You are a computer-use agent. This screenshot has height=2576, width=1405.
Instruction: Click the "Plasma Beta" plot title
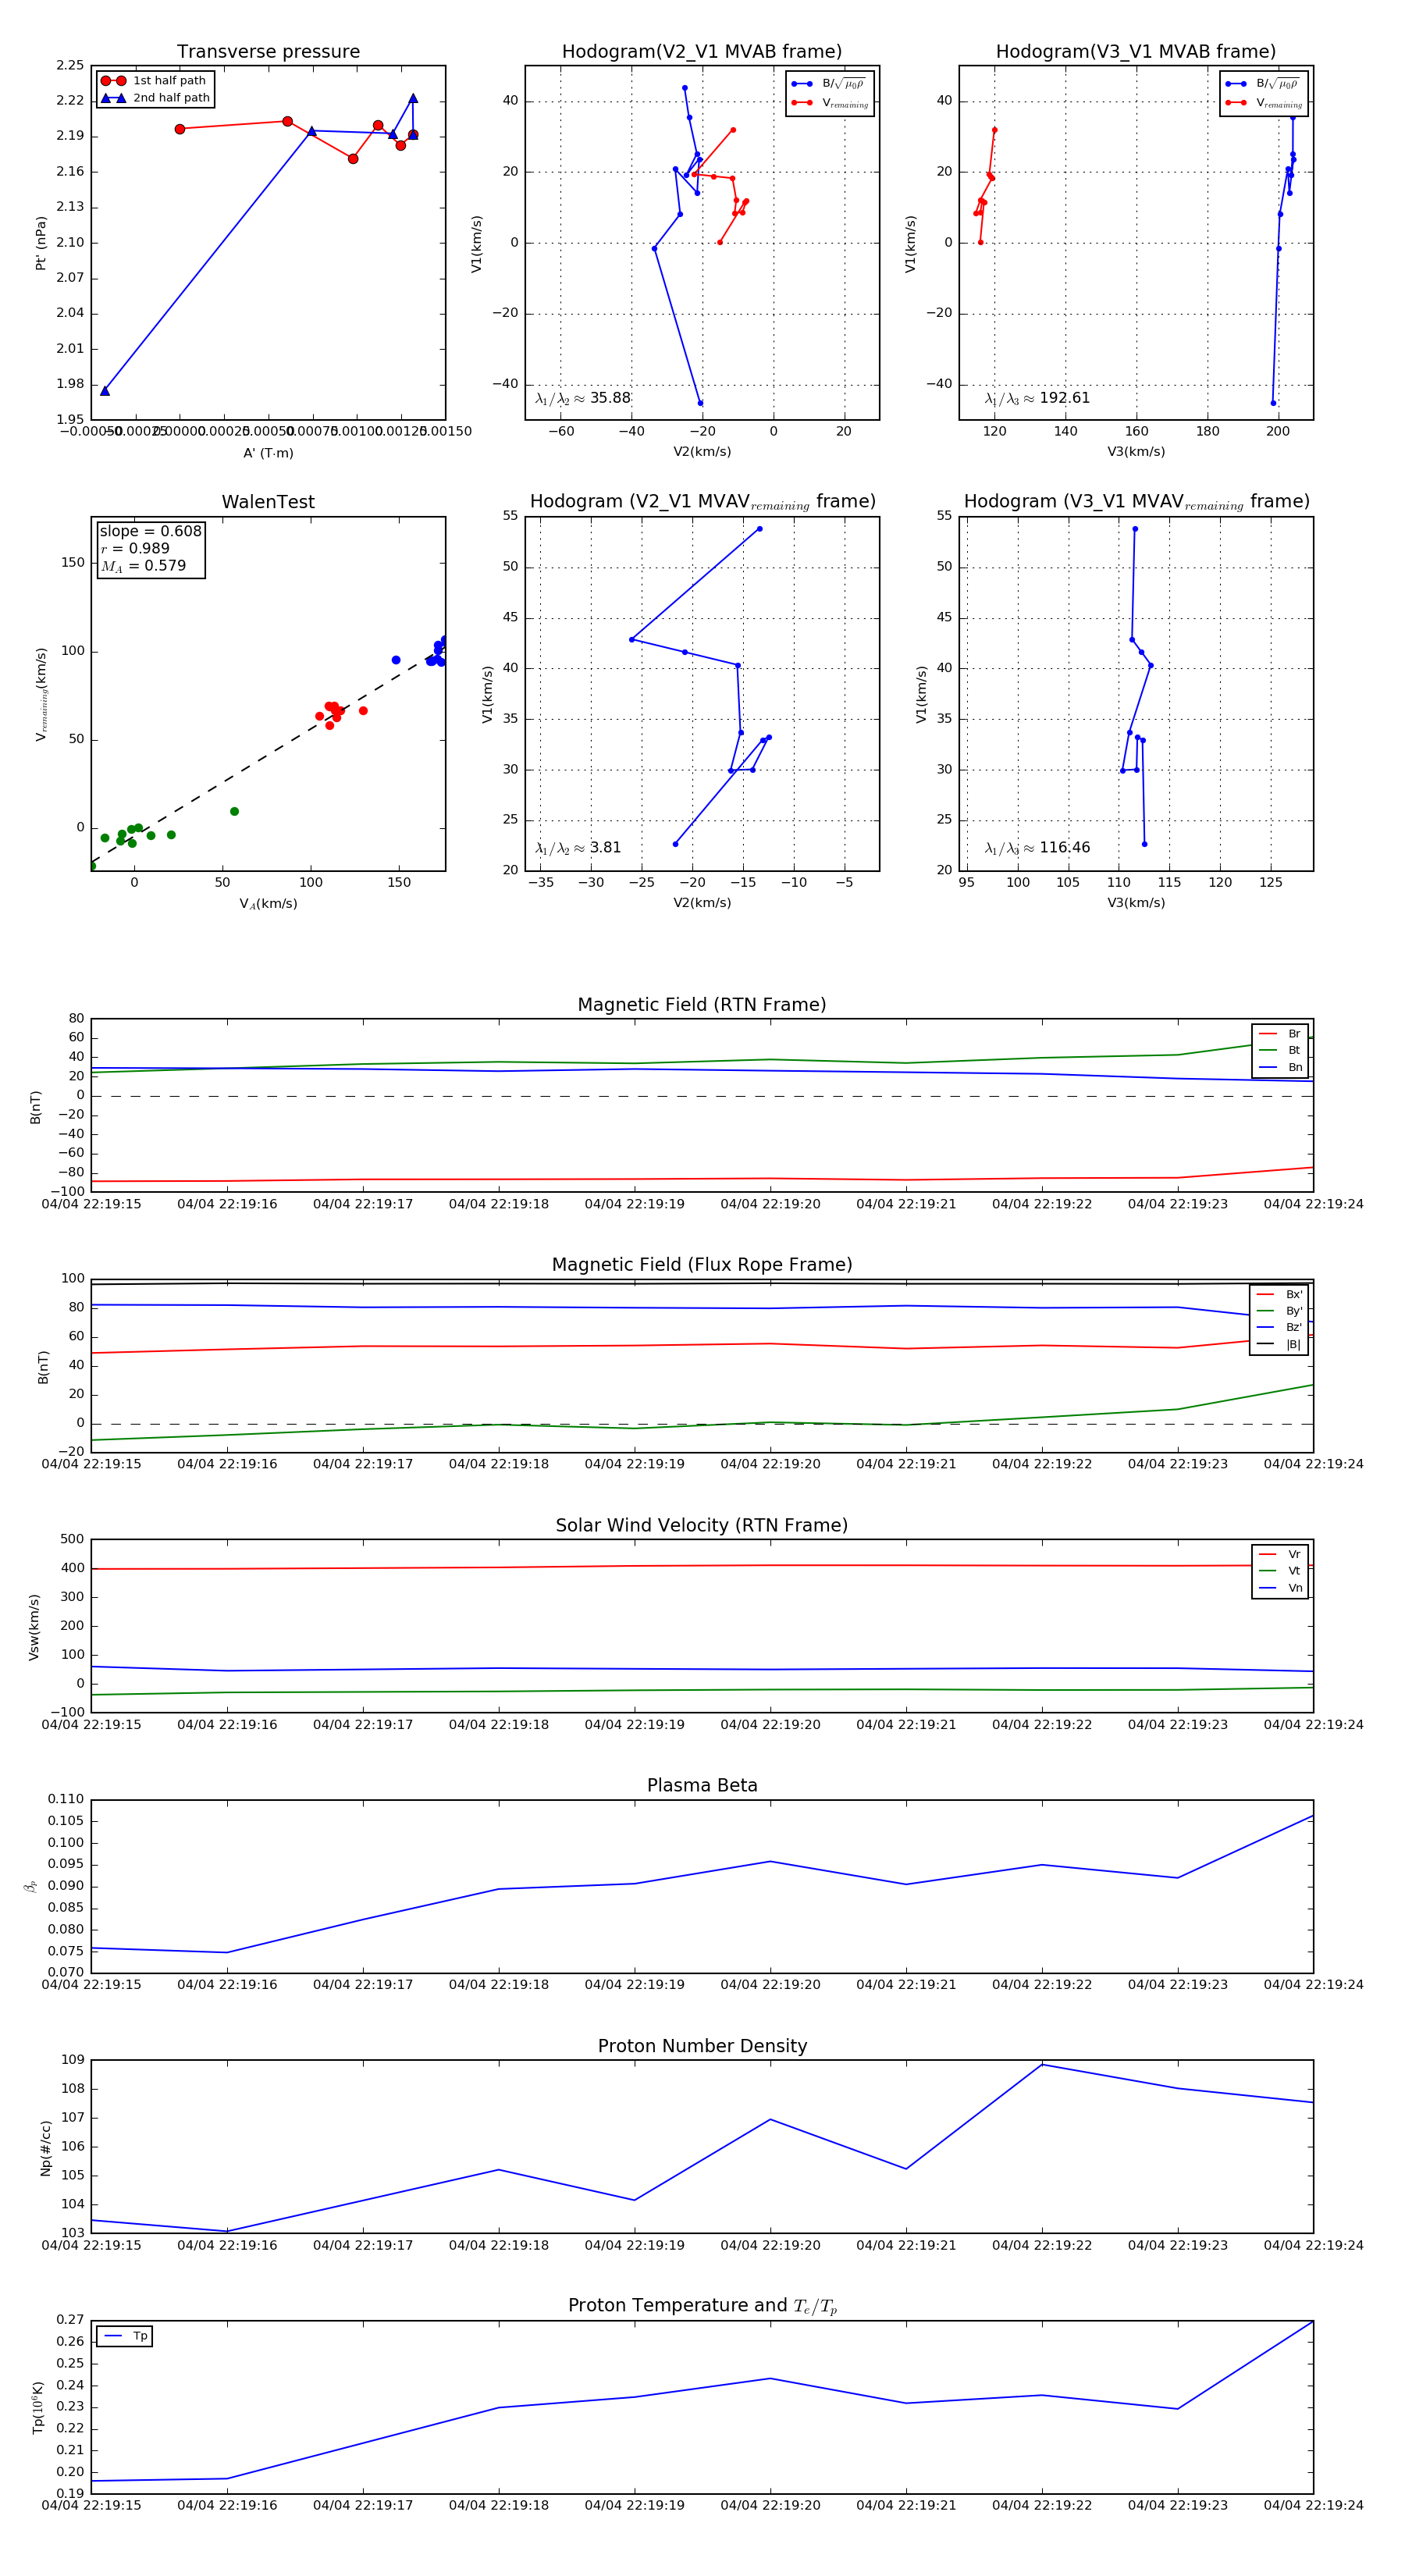[702, 1786]
